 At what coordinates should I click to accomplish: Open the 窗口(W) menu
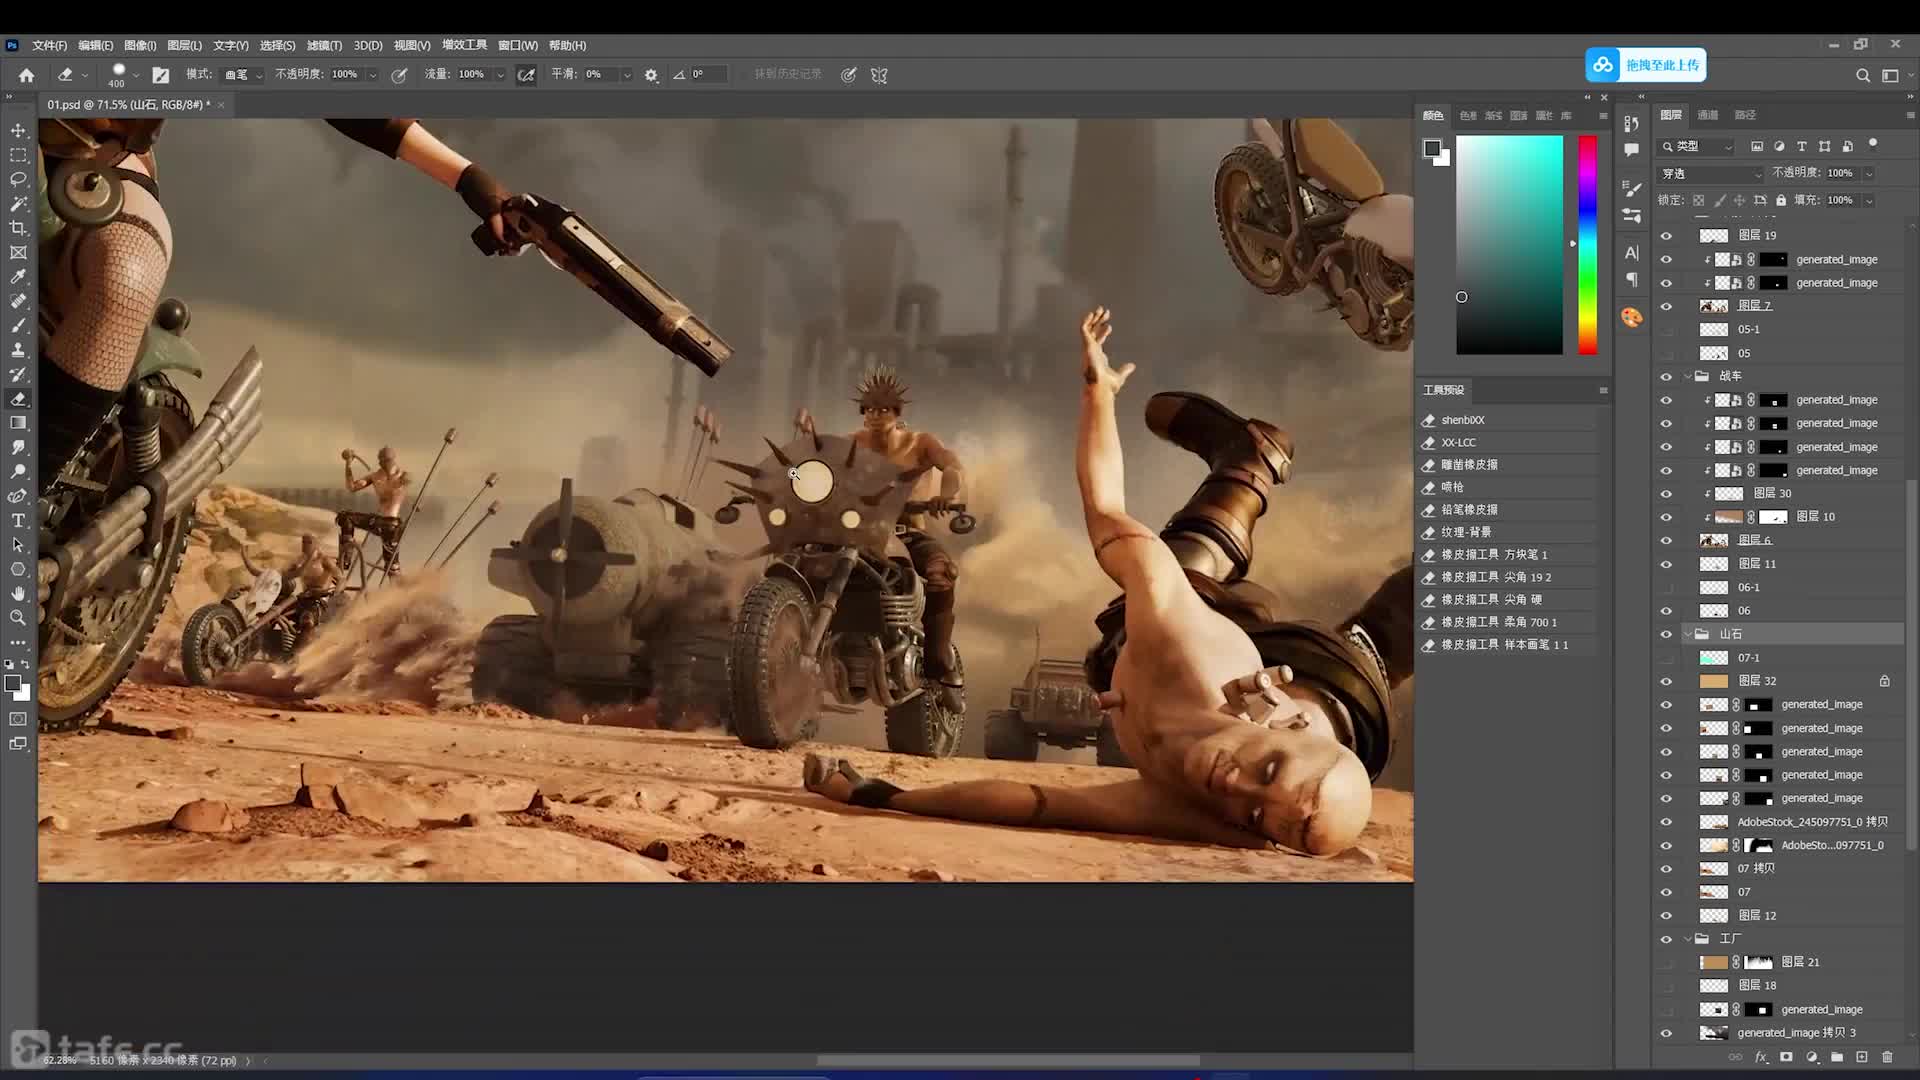point(518,46)
